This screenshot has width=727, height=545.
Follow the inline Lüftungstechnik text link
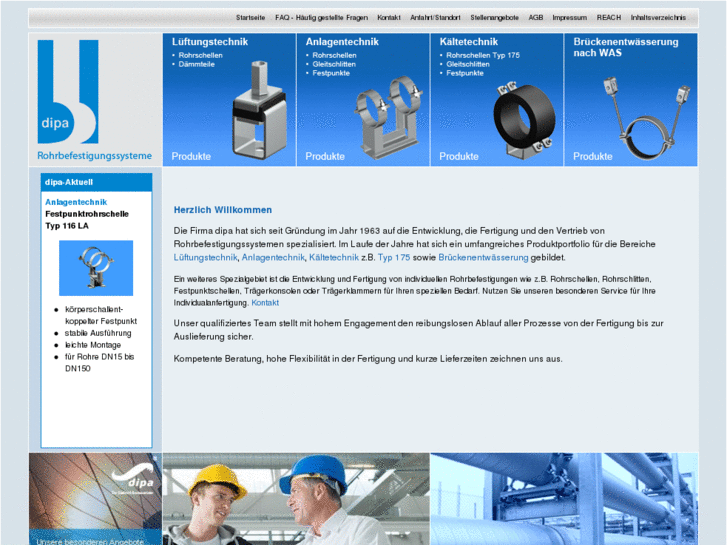[x=205, y=257]
